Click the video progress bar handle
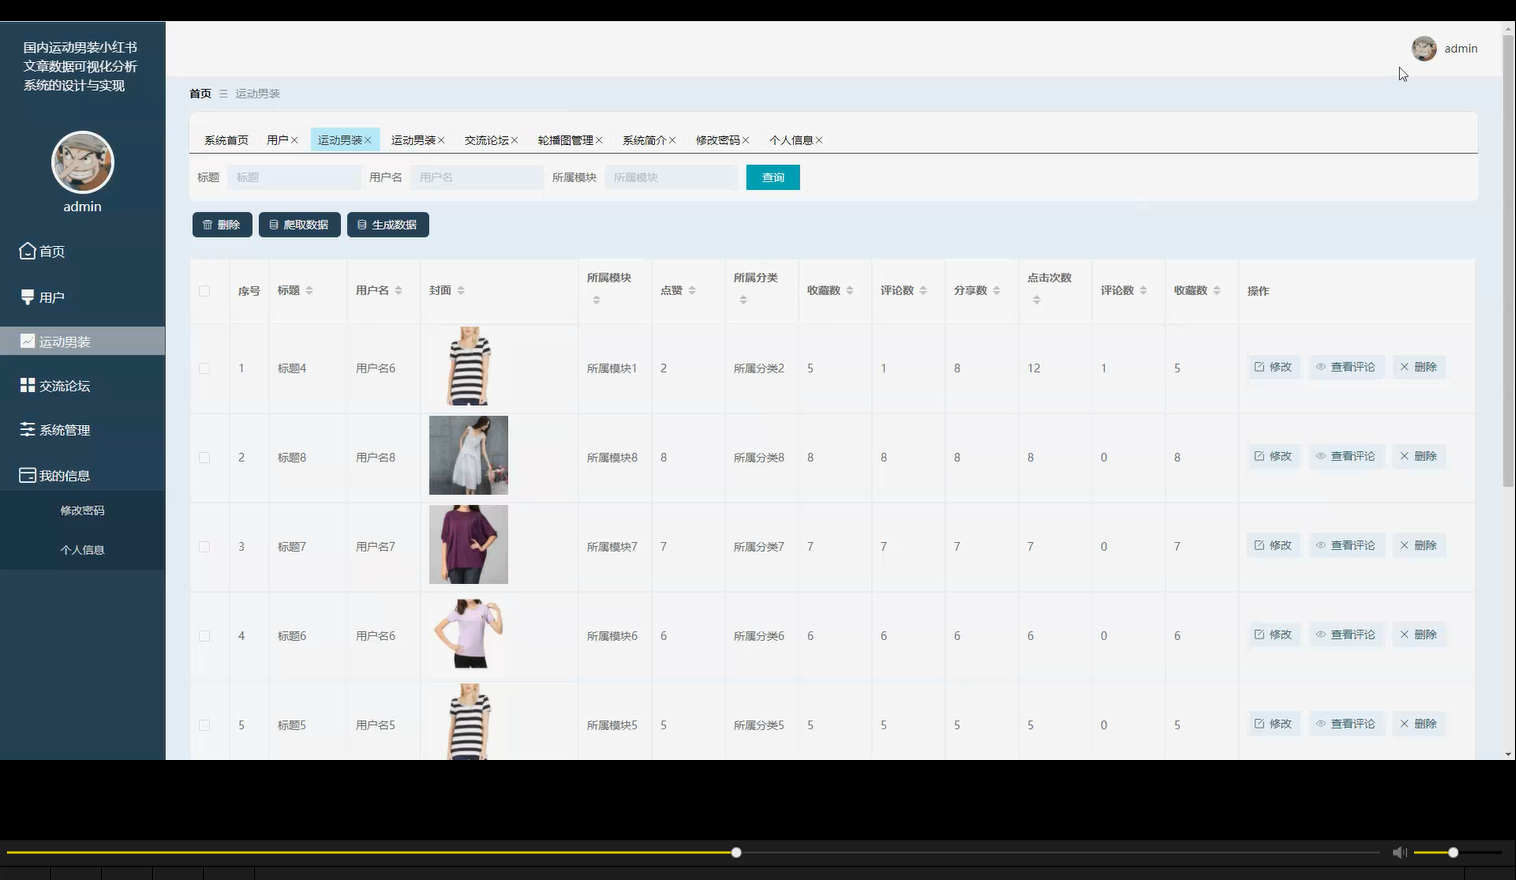Image resolution: width=1516 pixels, height=880 pixels. [736, 852]
